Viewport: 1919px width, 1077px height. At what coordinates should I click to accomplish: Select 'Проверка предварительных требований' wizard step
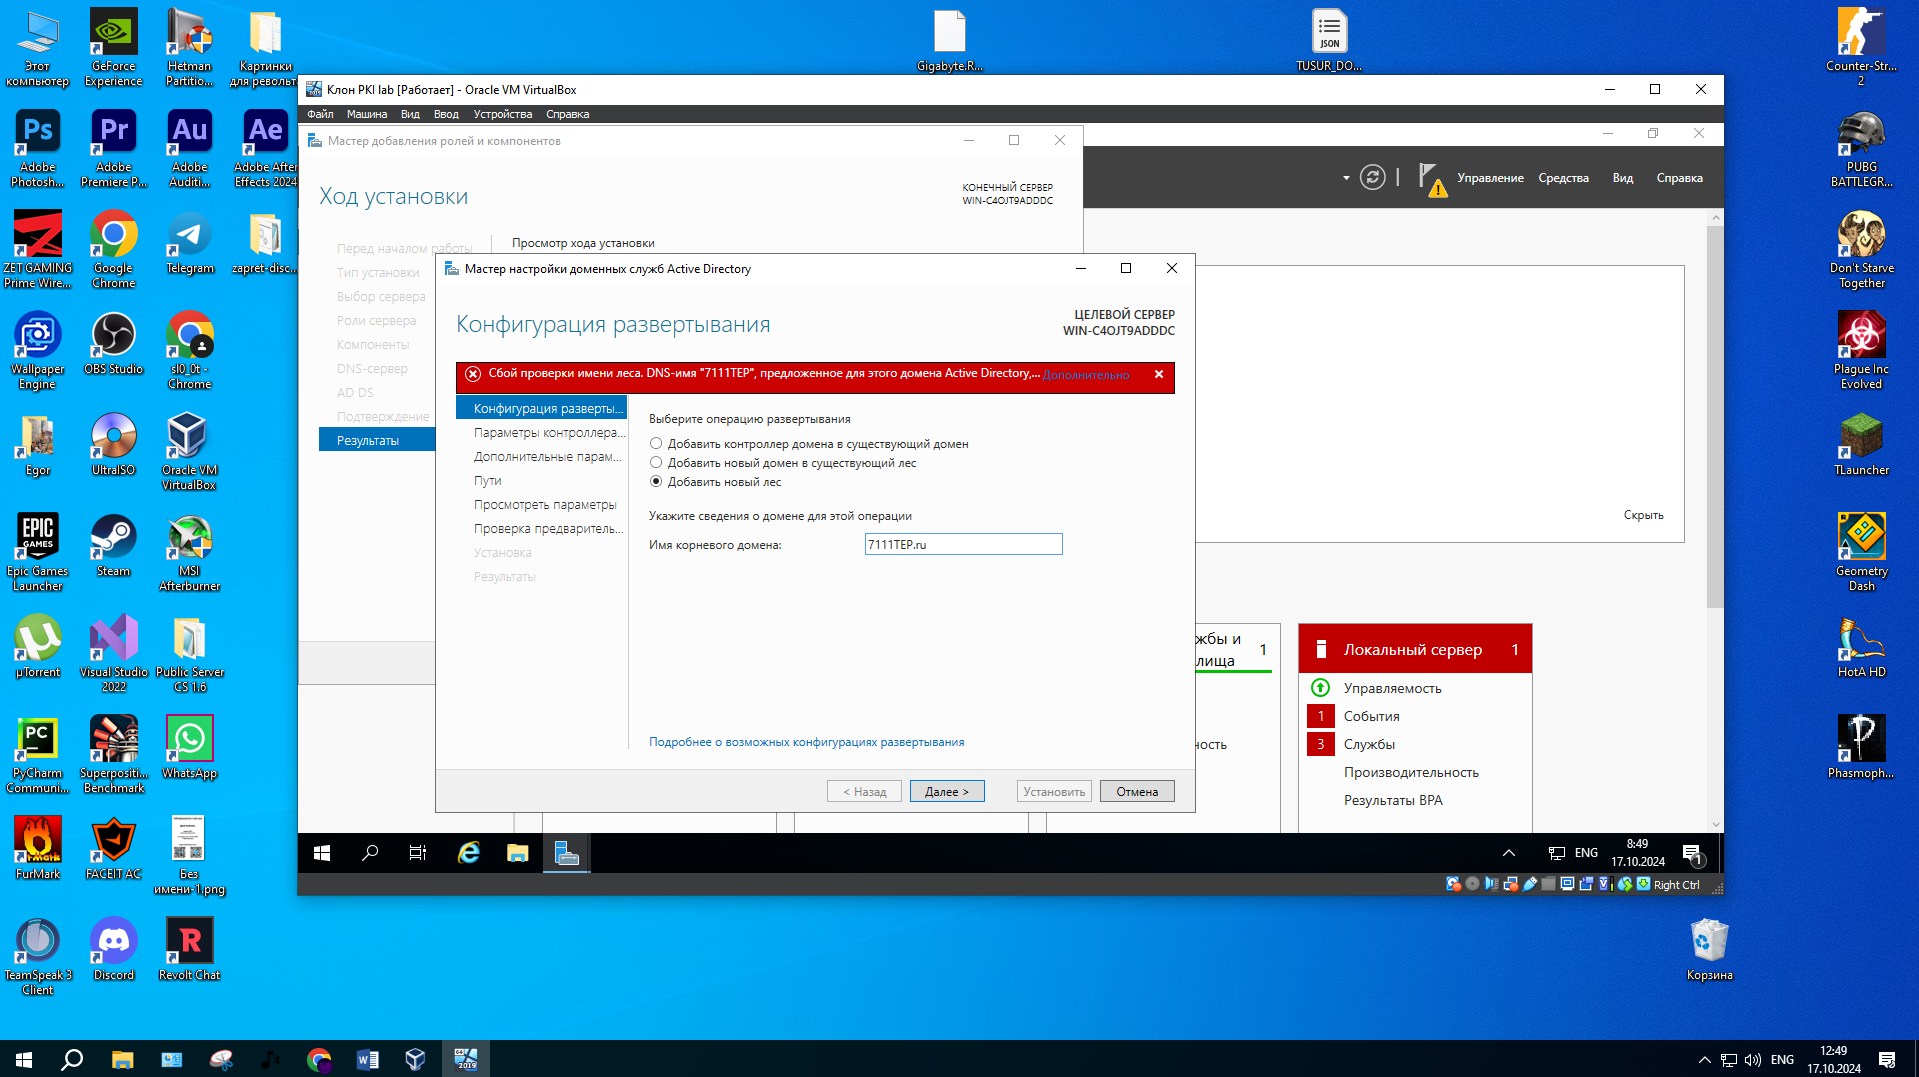coord(548,529)
